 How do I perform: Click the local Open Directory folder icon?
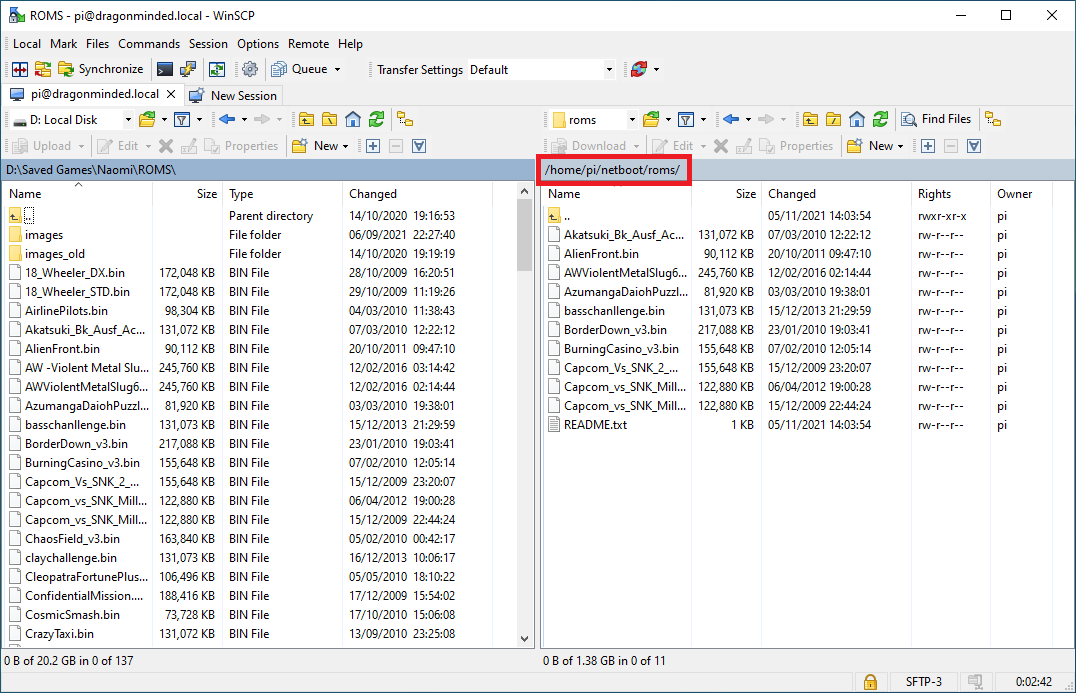tap(147, 120)
